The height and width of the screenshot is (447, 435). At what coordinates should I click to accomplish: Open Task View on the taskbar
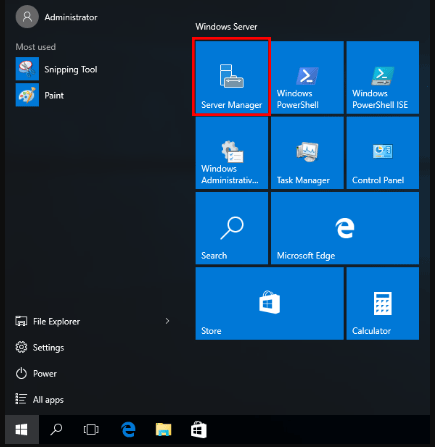pyautogui.click(x=91, y=430)
